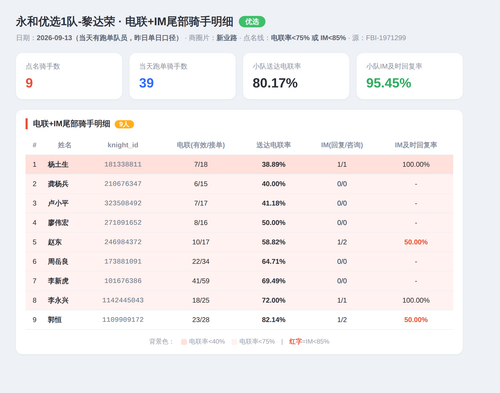Click the 小队送达电联率 value 80.17%

275,83
